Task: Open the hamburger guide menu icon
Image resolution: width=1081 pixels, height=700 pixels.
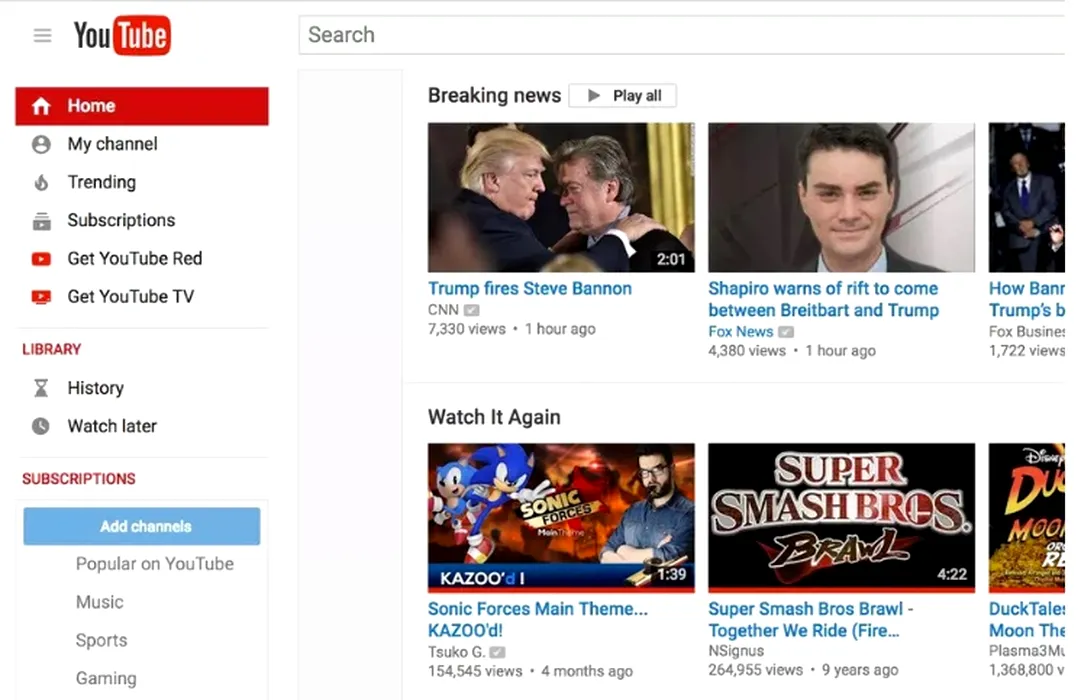Action: click(42, 35)
